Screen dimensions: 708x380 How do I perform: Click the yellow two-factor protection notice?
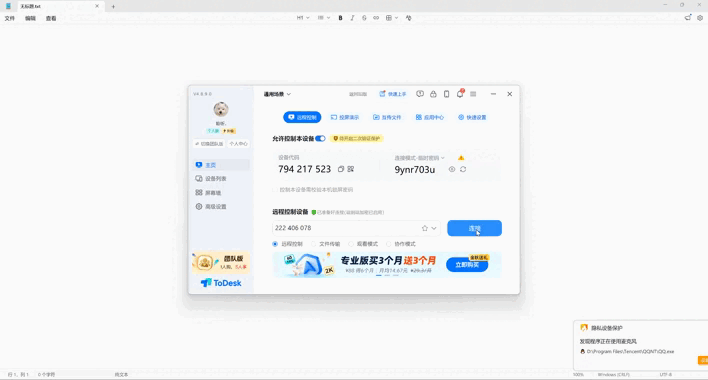coord(357,139)
